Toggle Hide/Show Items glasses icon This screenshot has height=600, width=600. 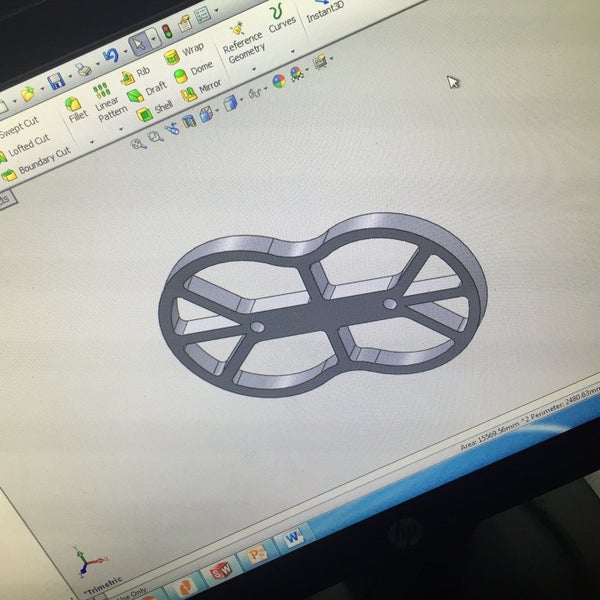(x=255, y=93)
